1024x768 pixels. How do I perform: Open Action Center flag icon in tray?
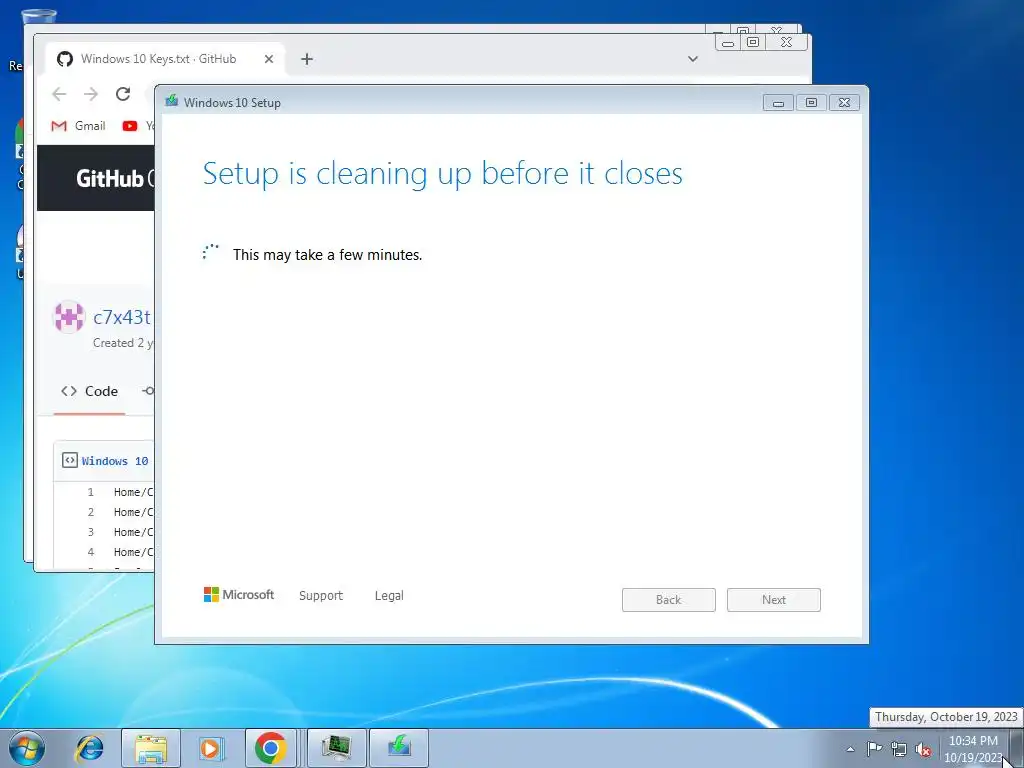click(x=874, y=749)
